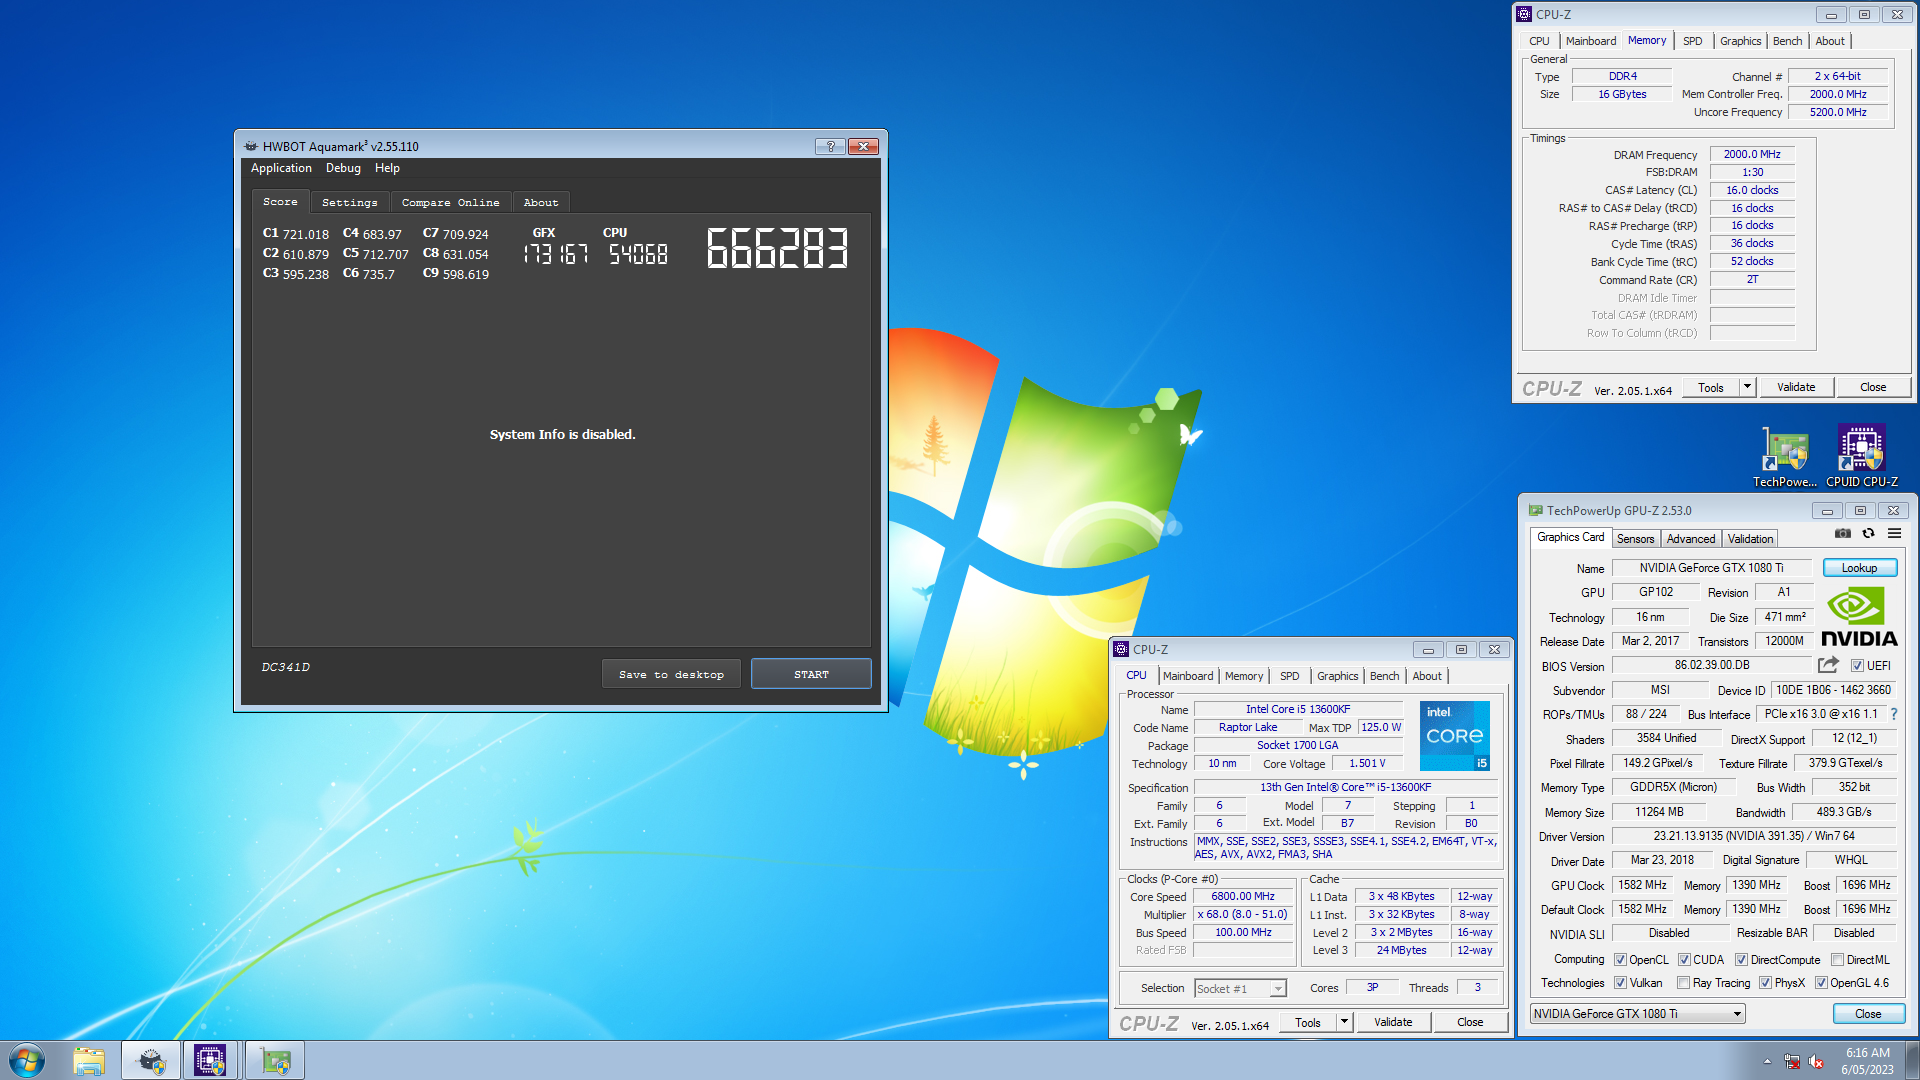Select CPU-Z taskbar button

click(210, 1060)
